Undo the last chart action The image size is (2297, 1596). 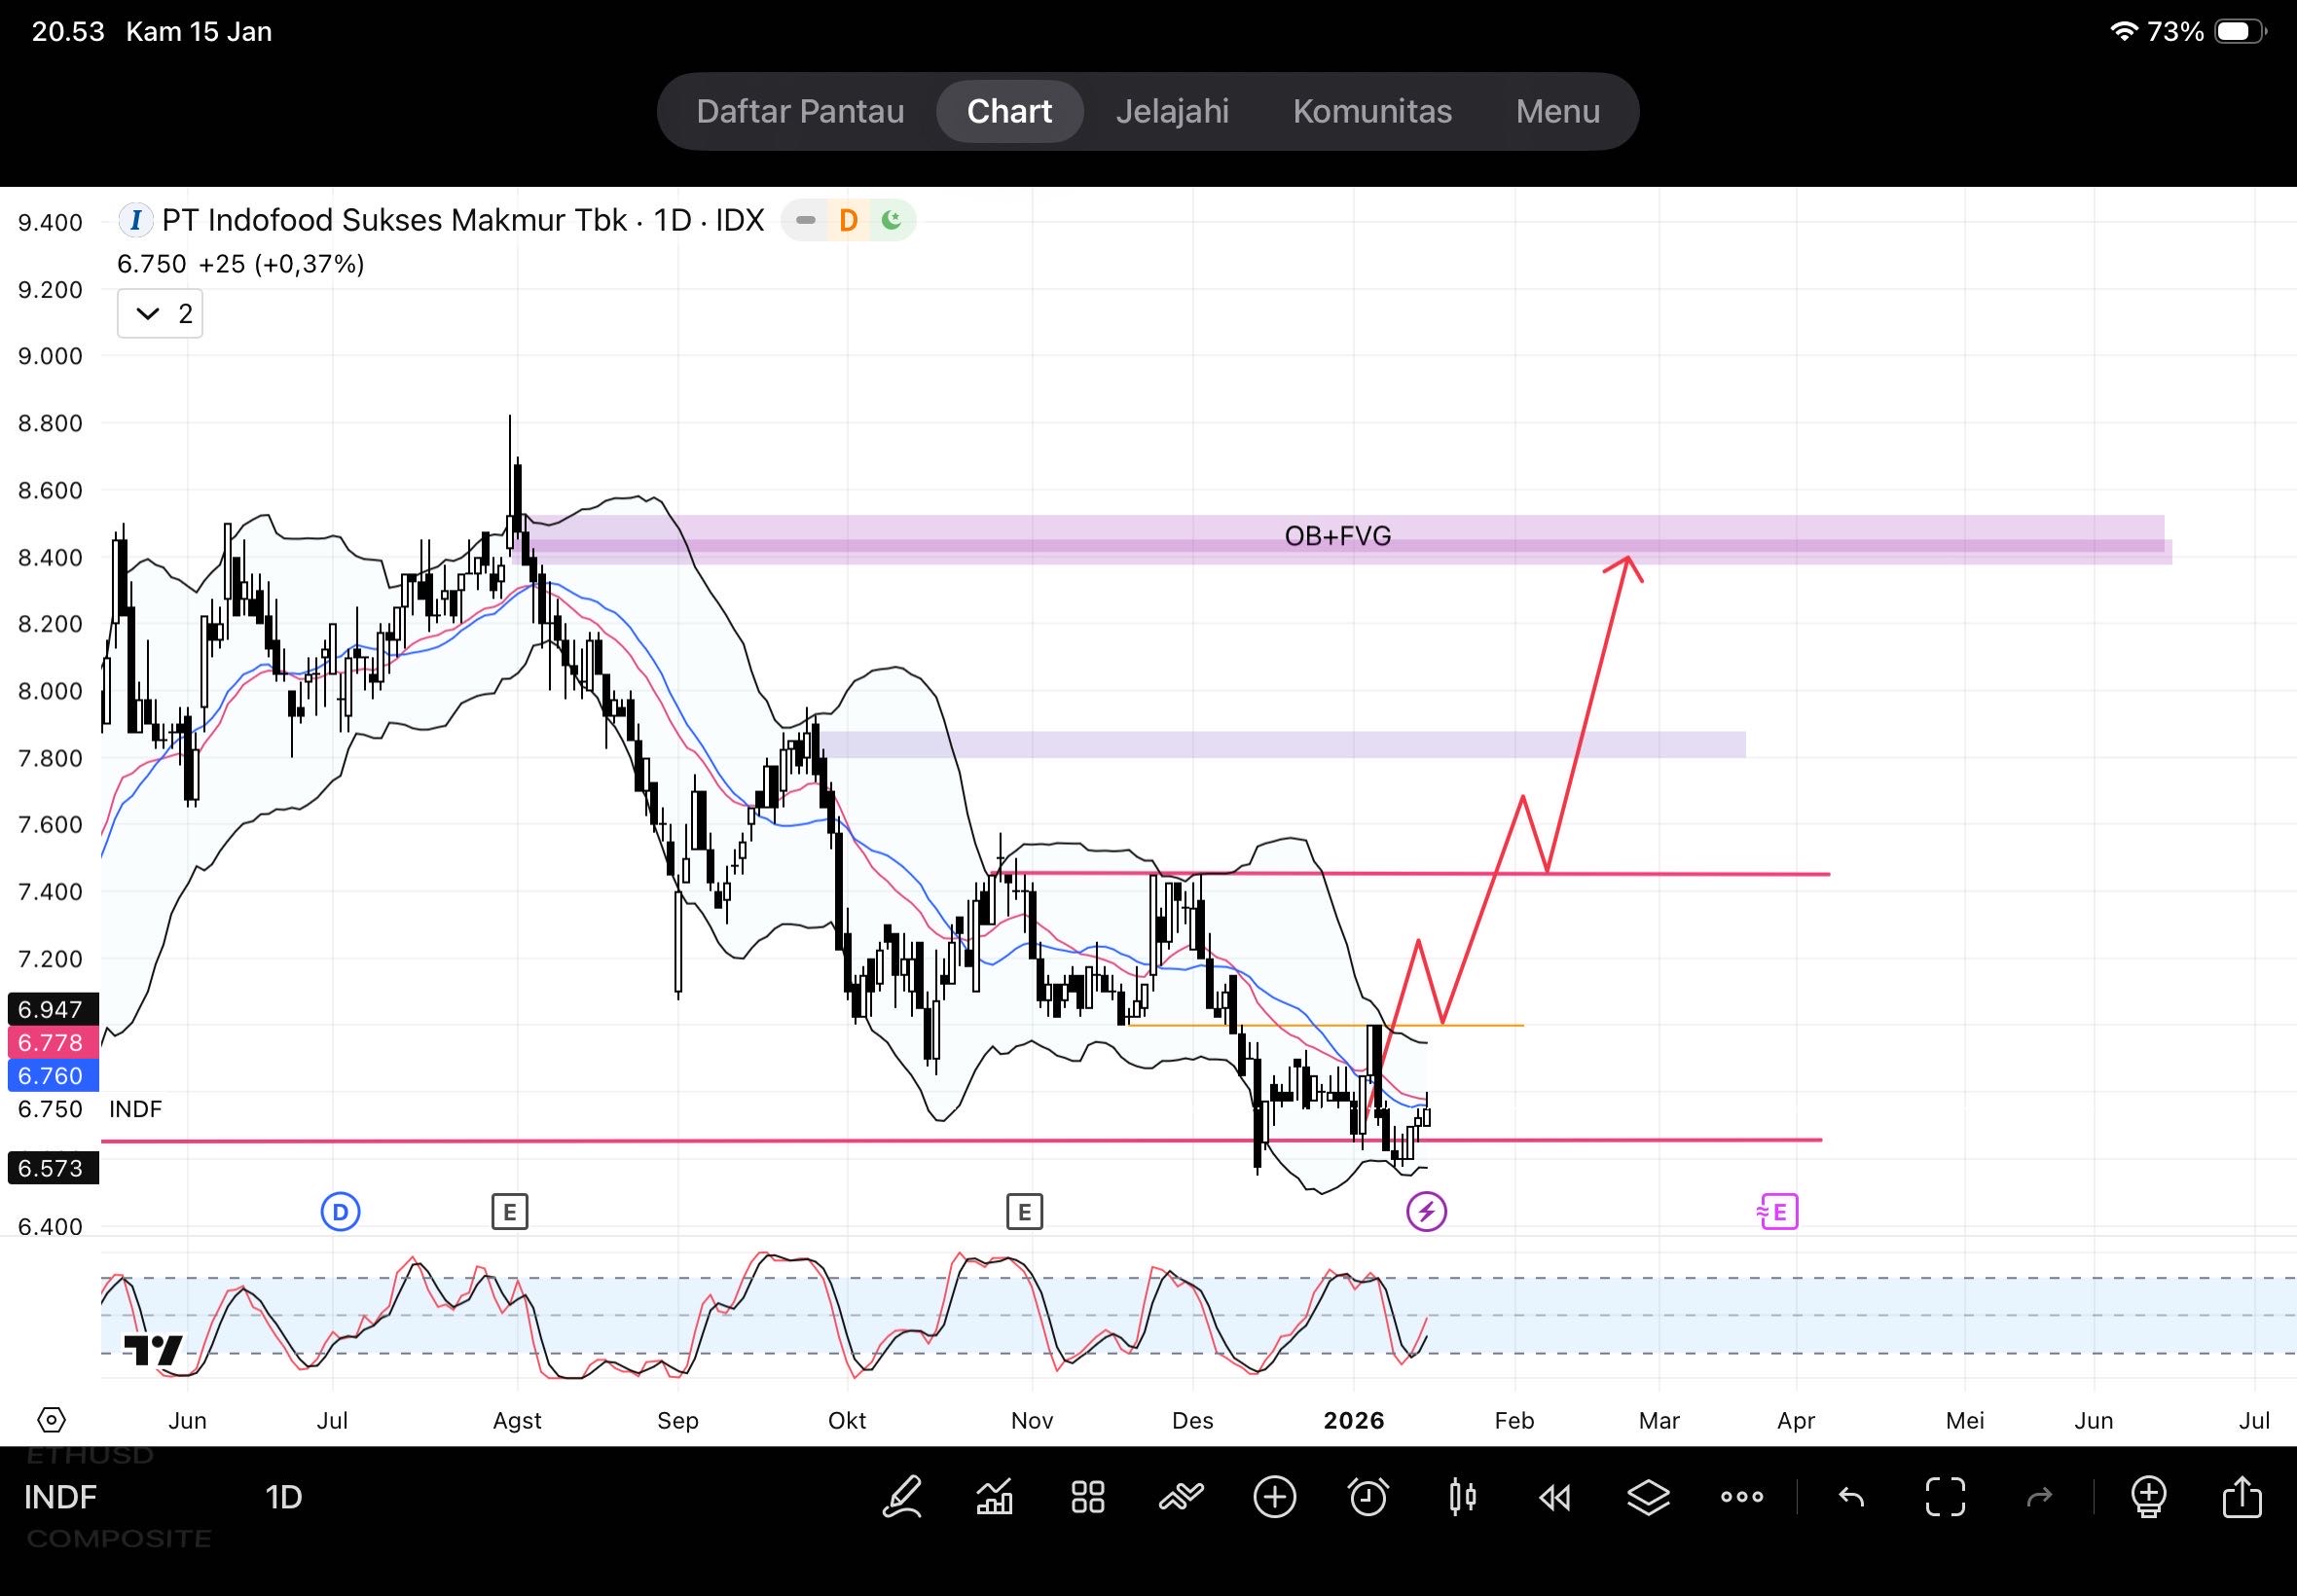[x=1851, y=1497]
